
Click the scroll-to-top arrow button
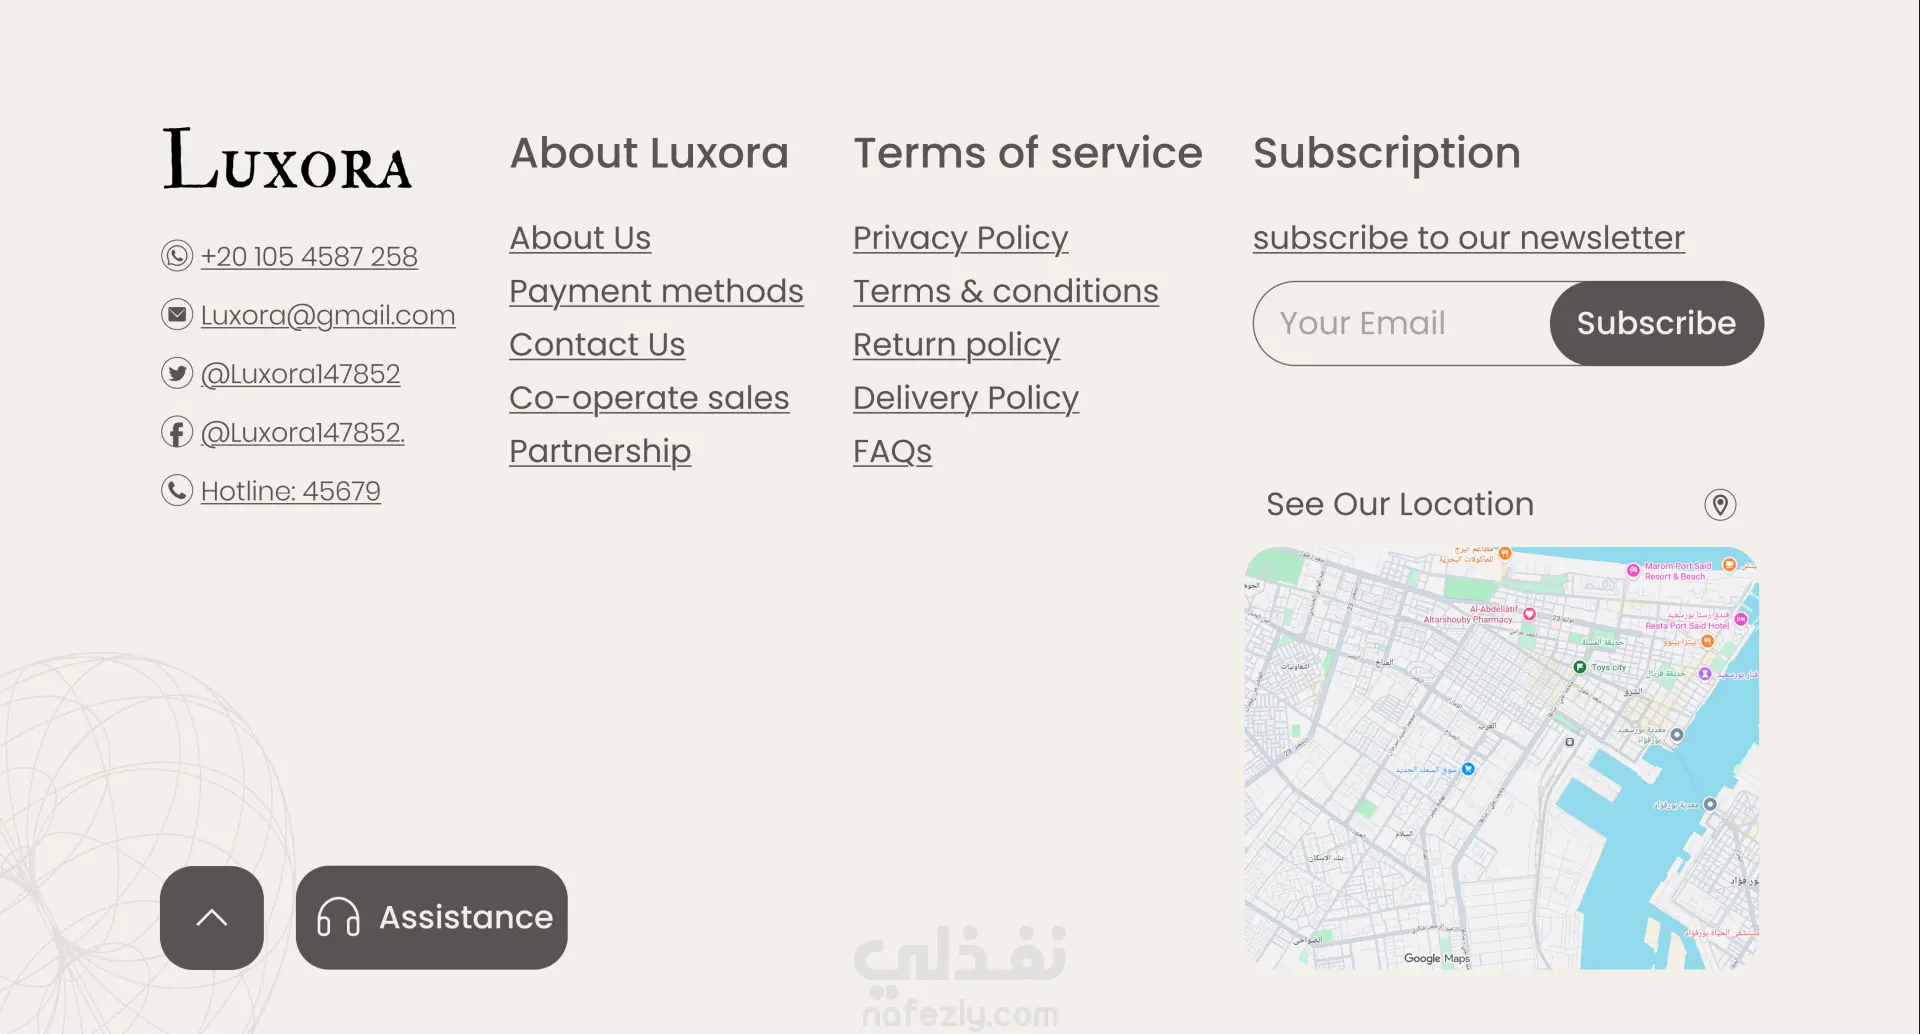tap(212, 917)
